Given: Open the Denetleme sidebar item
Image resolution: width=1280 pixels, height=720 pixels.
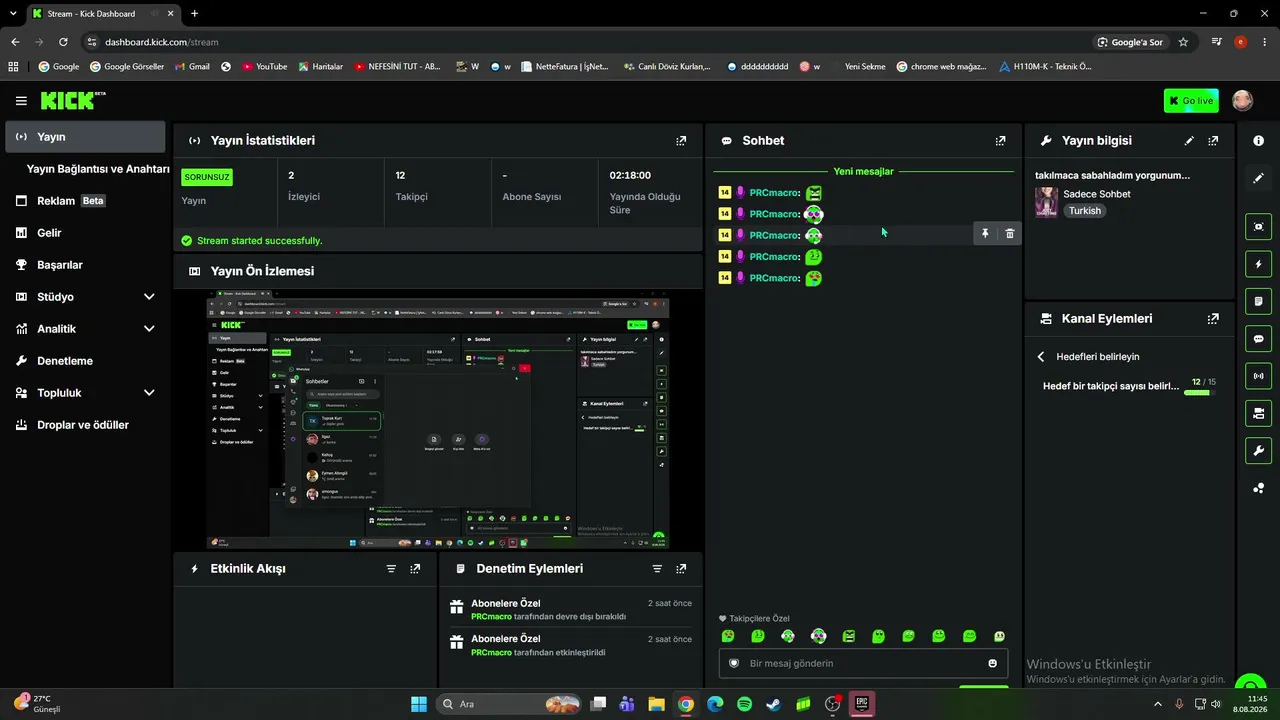Looking at the screenshot, I should click(x=85, y=361).
